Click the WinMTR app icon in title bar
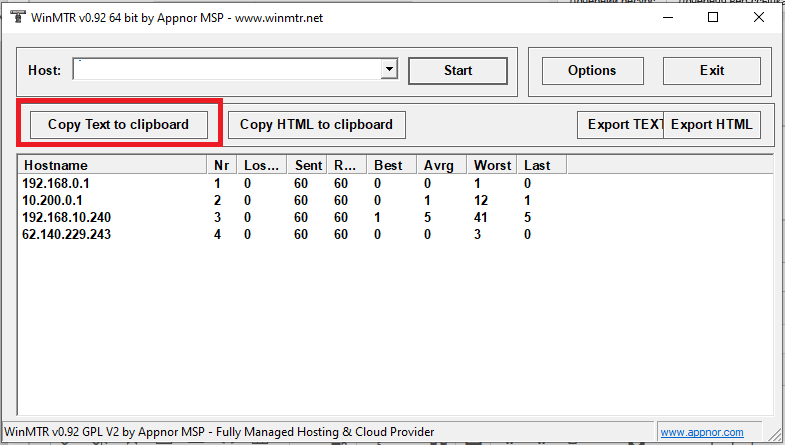This screenshot has width=785, height=445. (17, 17)
